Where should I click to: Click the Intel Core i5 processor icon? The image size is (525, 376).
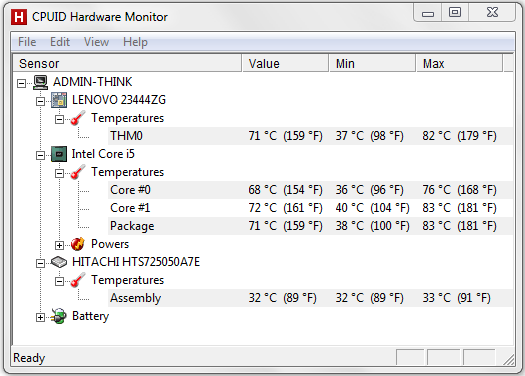(59, 154)
